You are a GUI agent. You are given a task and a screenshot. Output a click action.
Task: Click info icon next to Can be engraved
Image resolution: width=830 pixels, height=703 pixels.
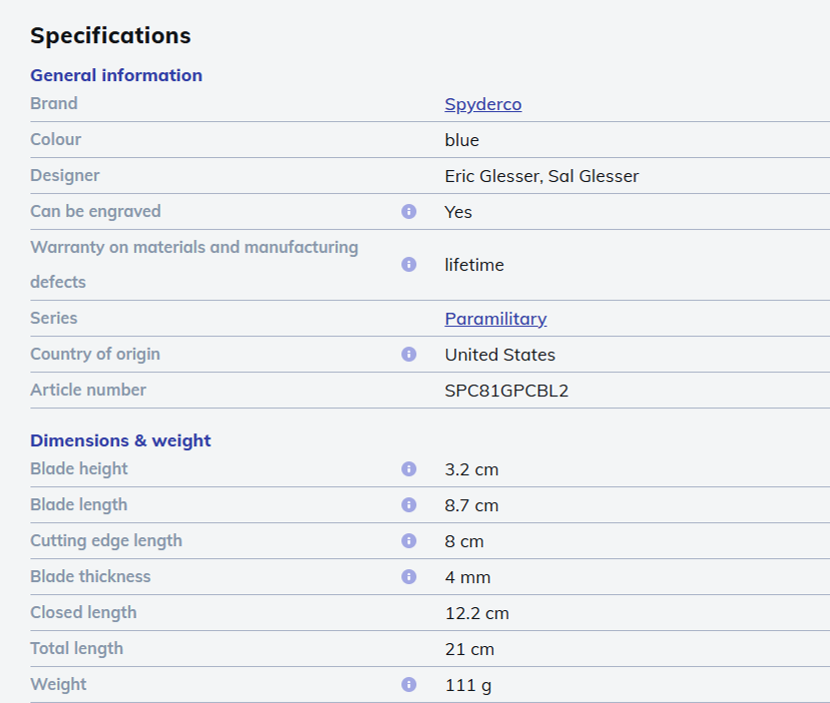(x=409, y=211)
